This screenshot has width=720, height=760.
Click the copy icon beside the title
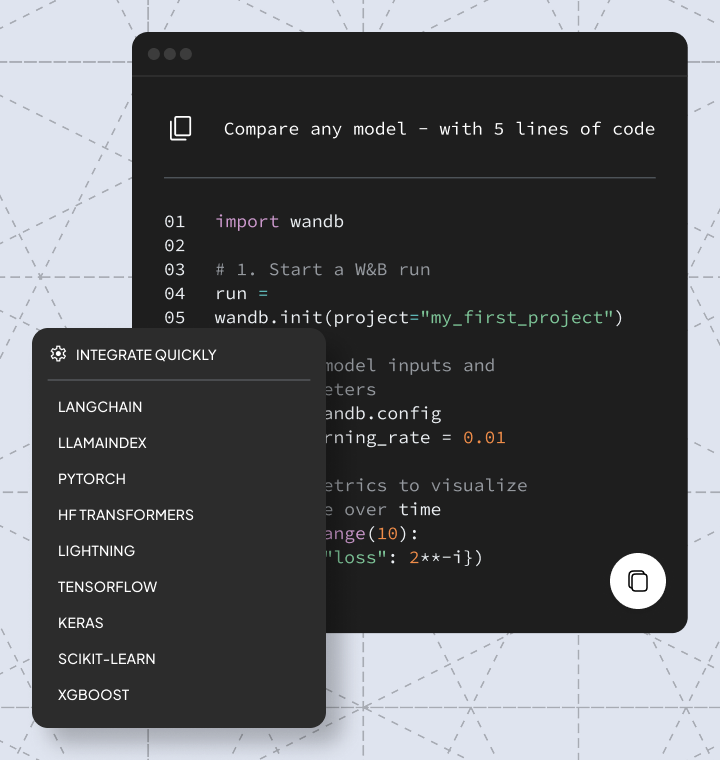point(180,128)
